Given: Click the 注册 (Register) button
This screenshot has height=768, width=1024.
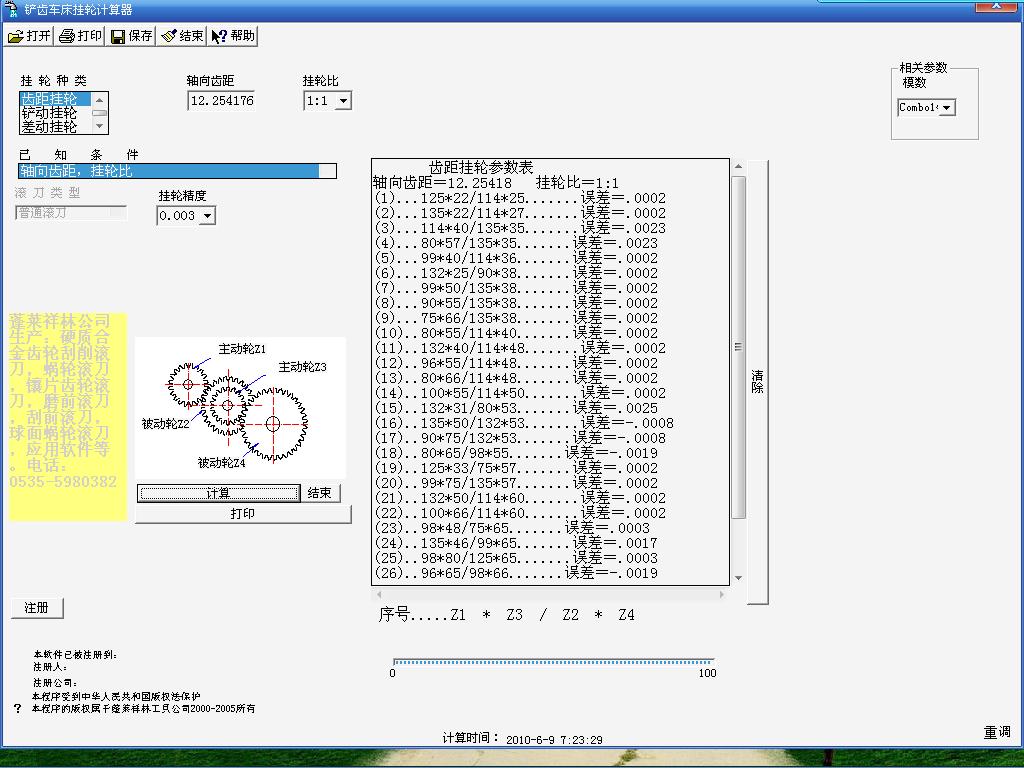Looking at the screenshot, I should pyautogui.click(x=37, y=608).
